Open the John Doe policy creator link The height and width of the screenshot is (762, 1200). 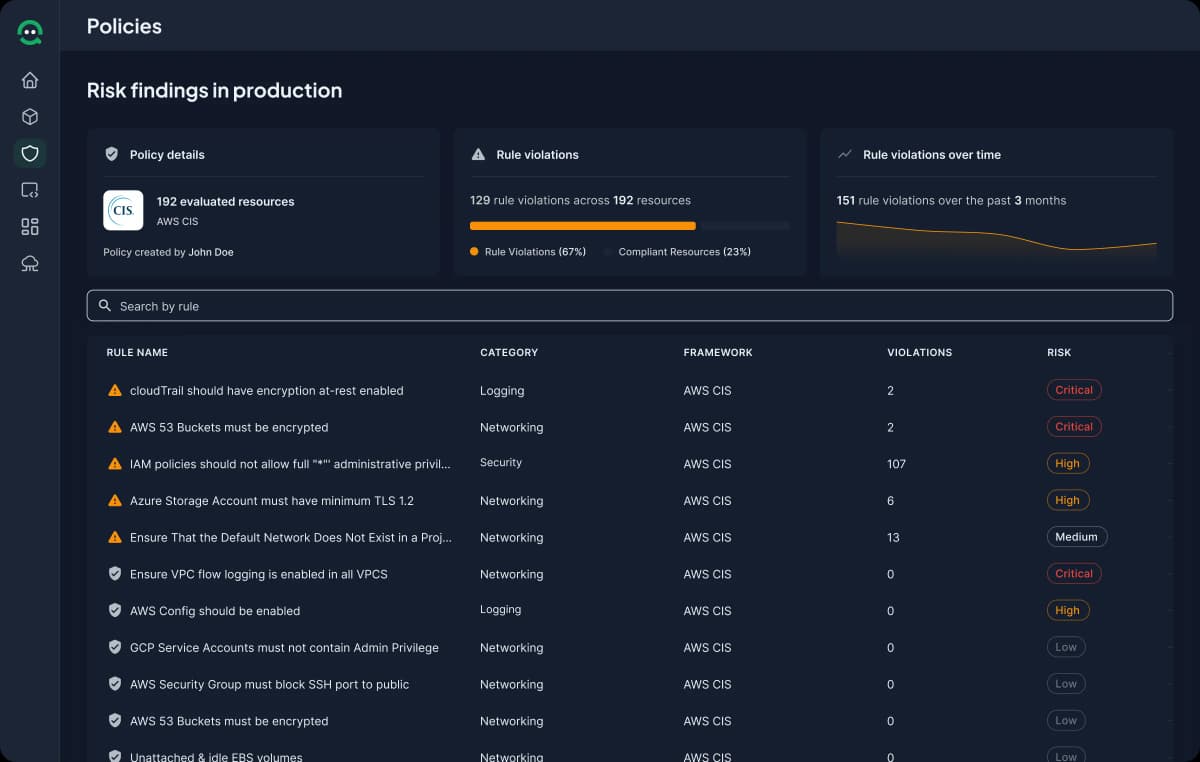click(x=210, y=252)
